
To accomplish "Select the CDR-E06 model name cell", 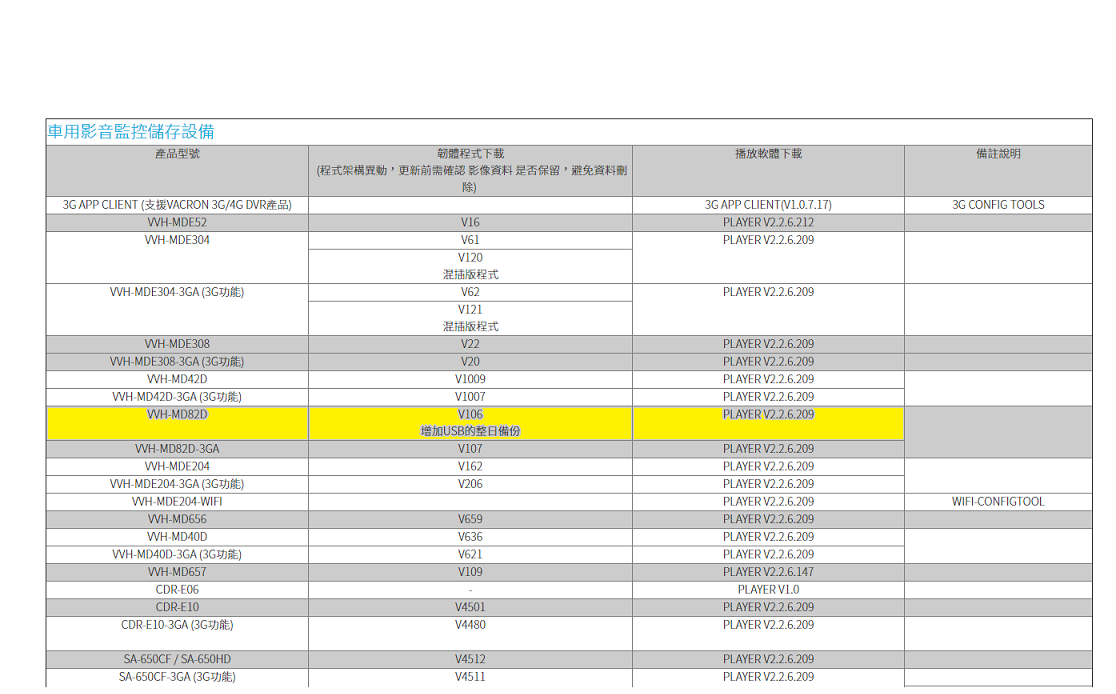I will pyautogui.click(x=177, y=590).
